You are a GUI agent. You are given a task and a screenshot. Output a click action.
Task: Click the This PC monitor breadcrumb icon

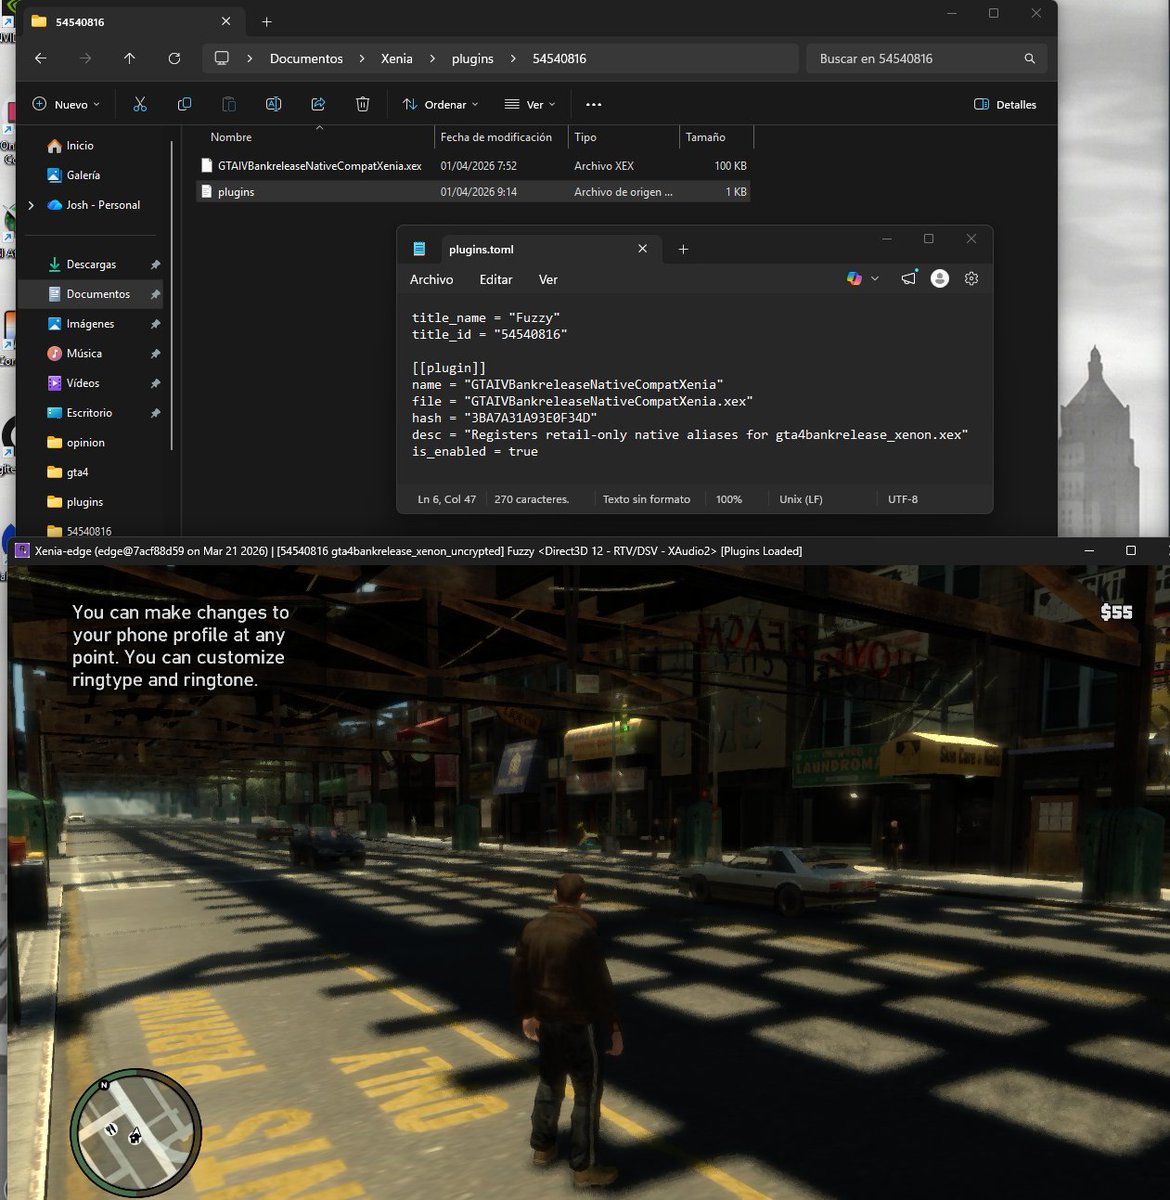222,58
